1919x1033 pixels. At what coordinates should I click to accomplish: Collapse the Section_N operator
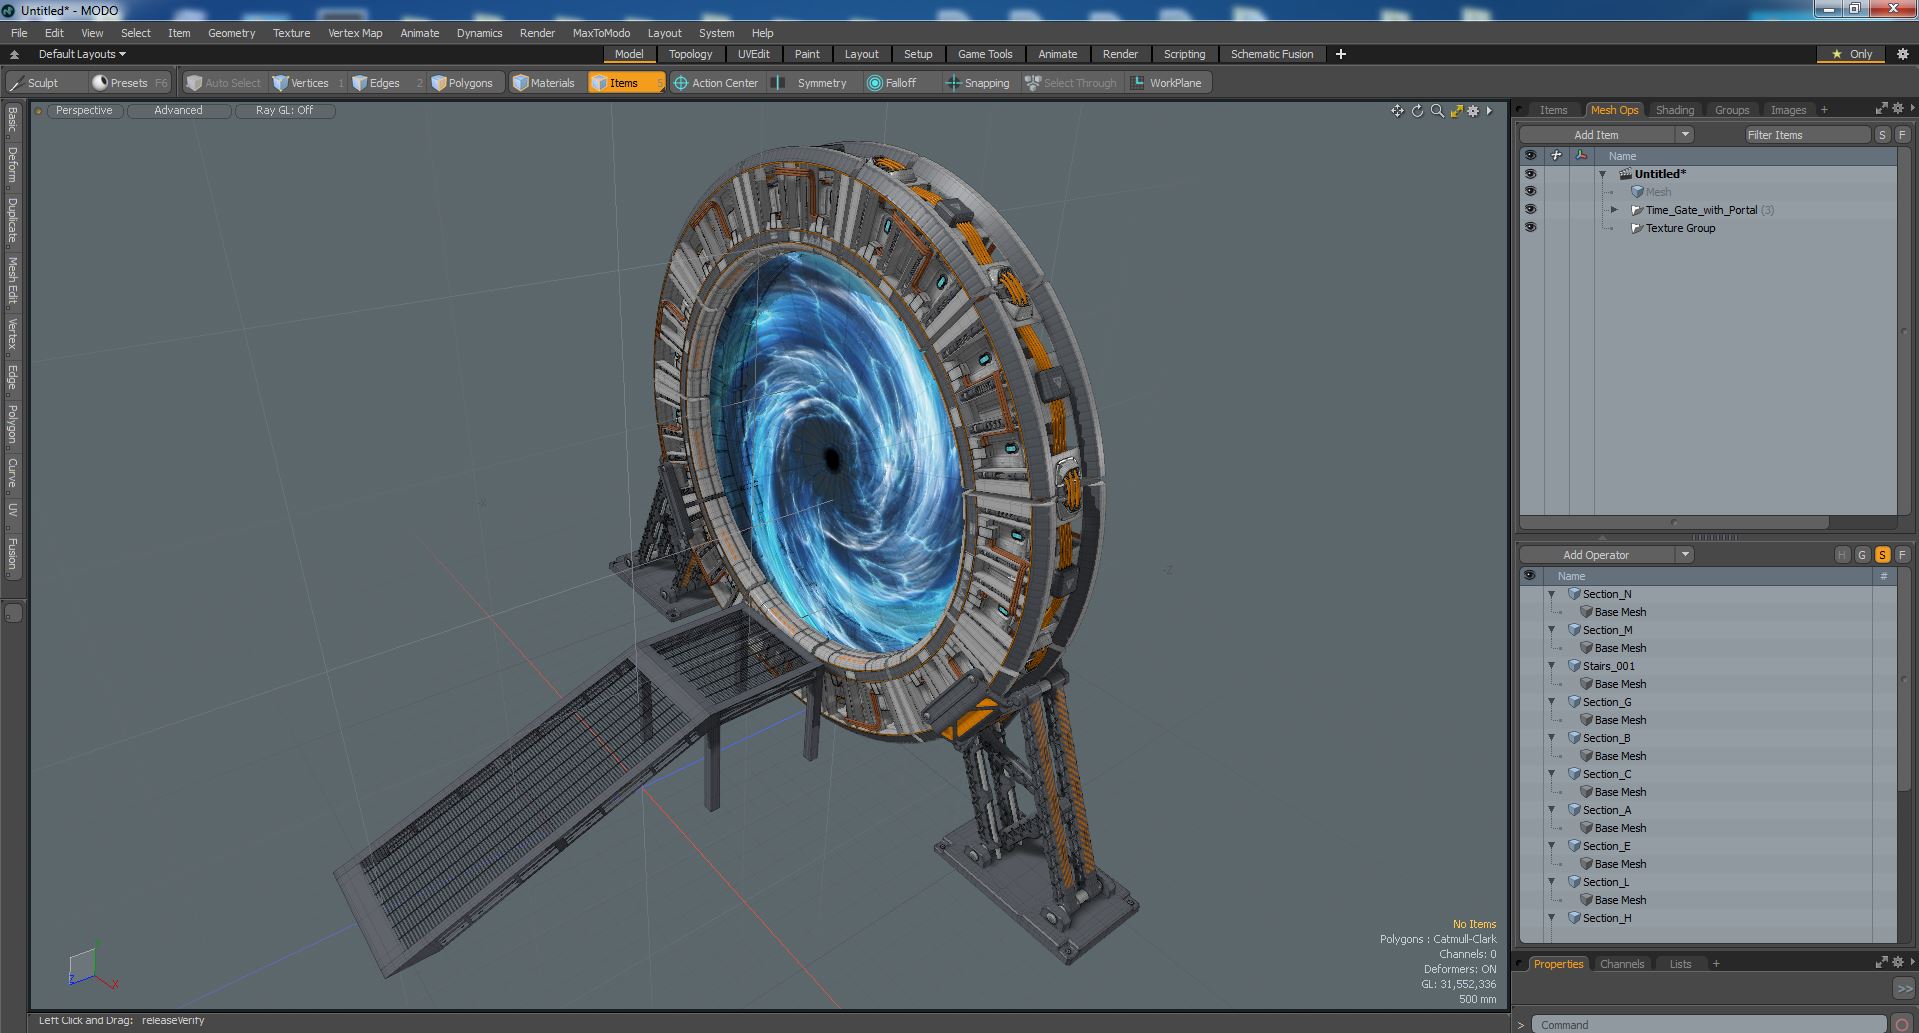tap(1552, 594)
